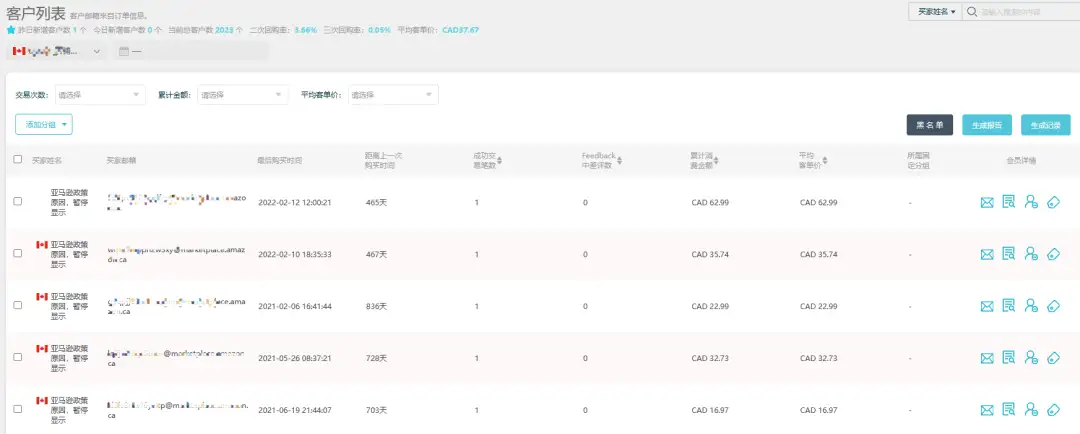Screen dimensions: 1080x434
Task: Click the tag icon in the CAD 32.73 row
Action: pos(1053,358)
